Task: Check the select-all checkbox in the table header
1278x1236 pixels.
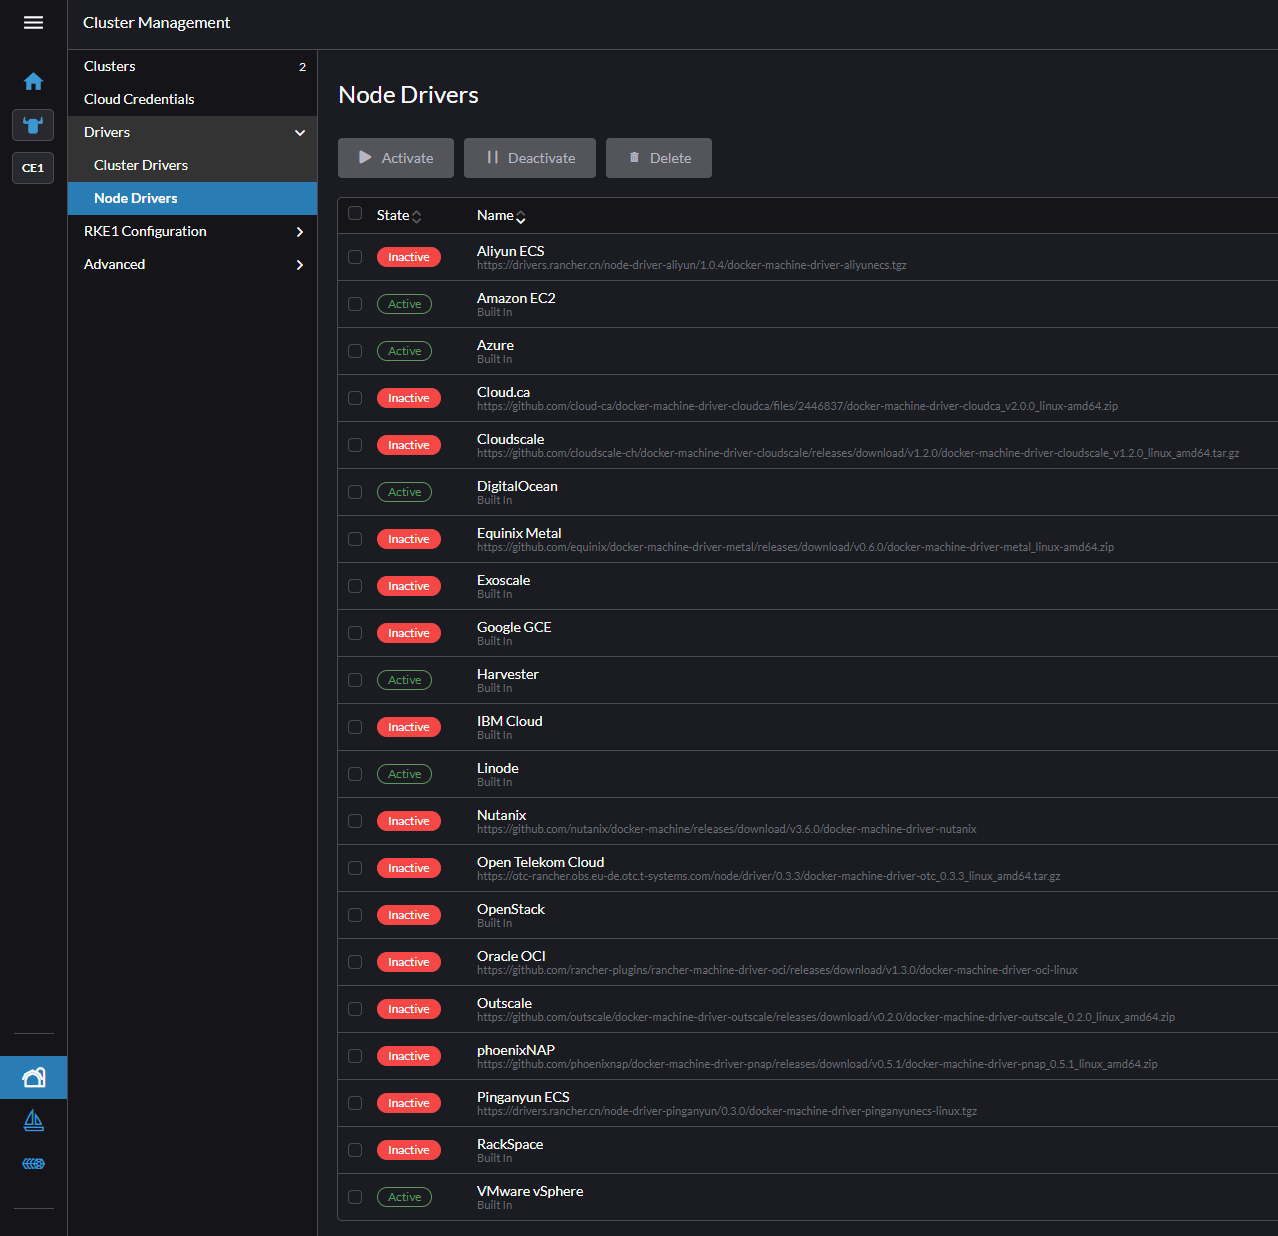Action: click(x=355, y=213)
